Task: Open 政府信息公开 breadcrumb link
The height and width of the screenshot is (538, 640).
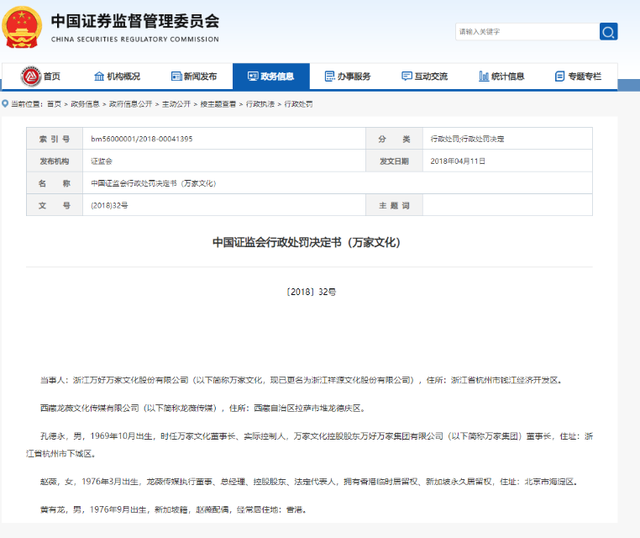Action: (x=131, y=104)
